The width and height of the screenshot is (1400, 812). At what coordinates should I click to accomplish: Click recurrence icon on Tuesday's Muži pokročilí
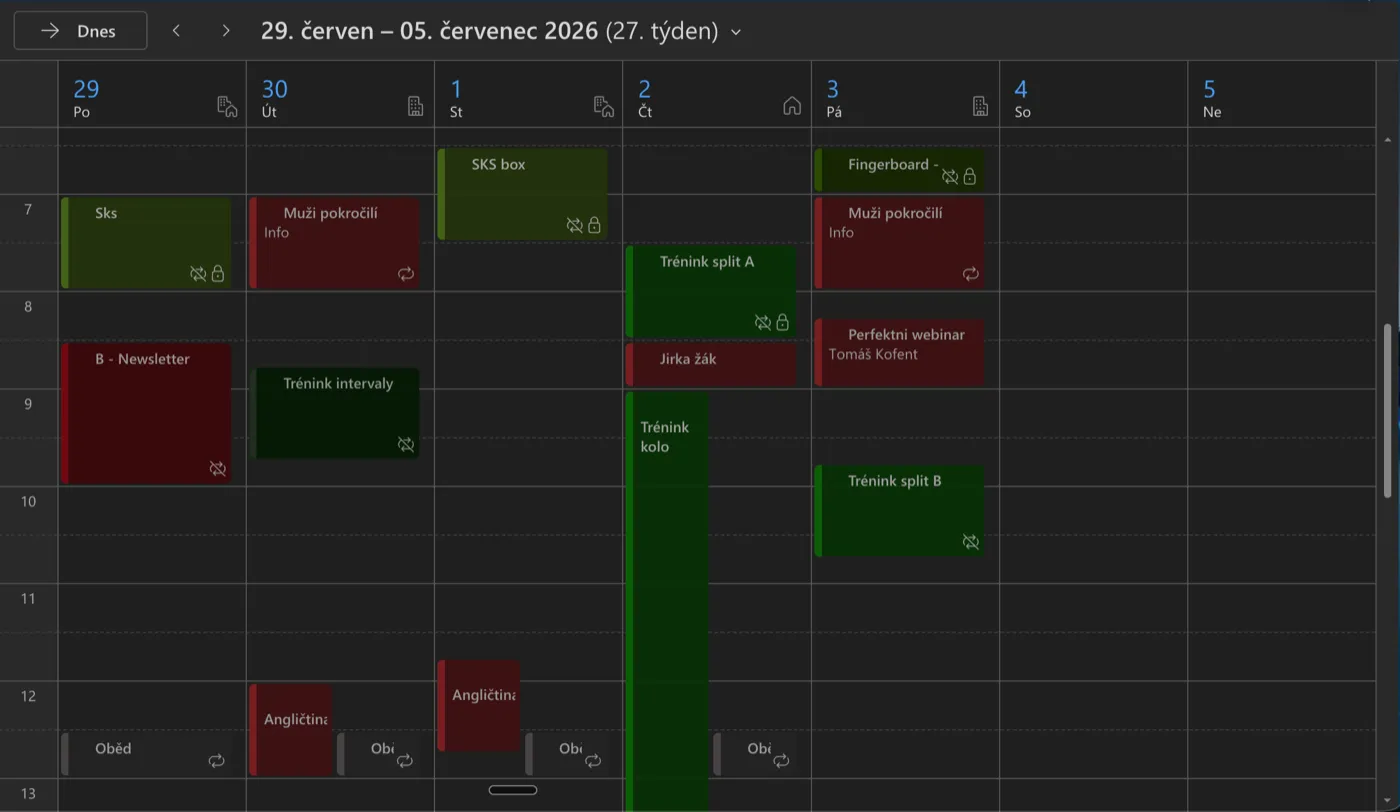tap(406, 274)
